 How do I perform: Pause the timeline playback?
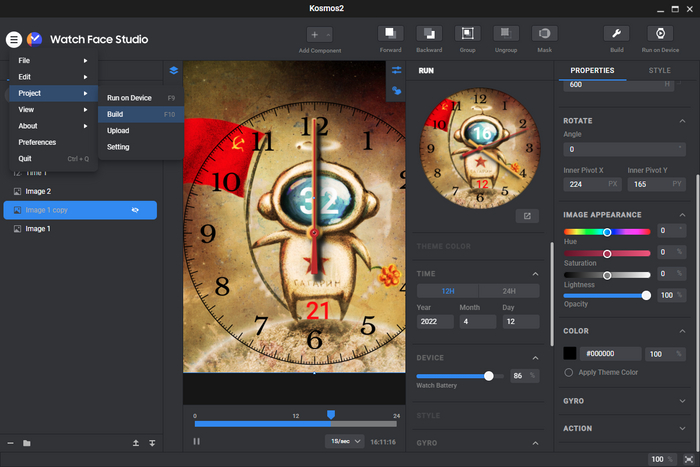196,441
